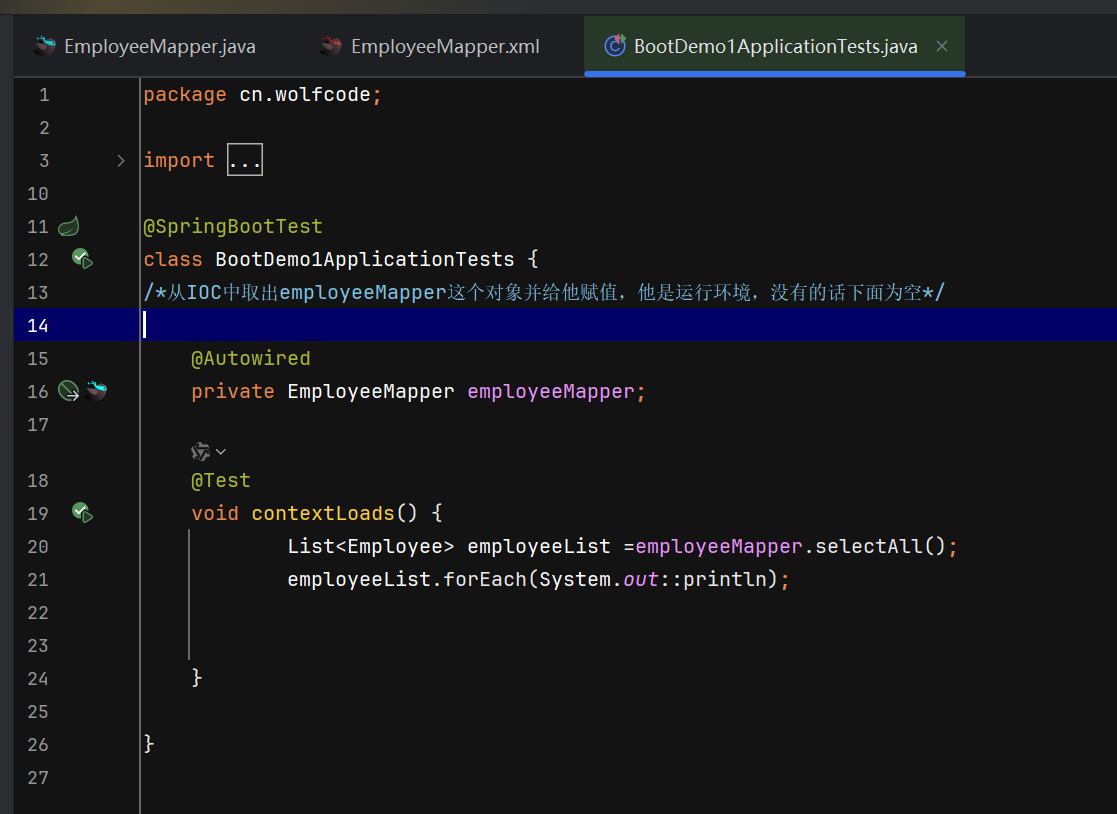Run the test class from line 12 gutter icon

[x=83, y=259]
